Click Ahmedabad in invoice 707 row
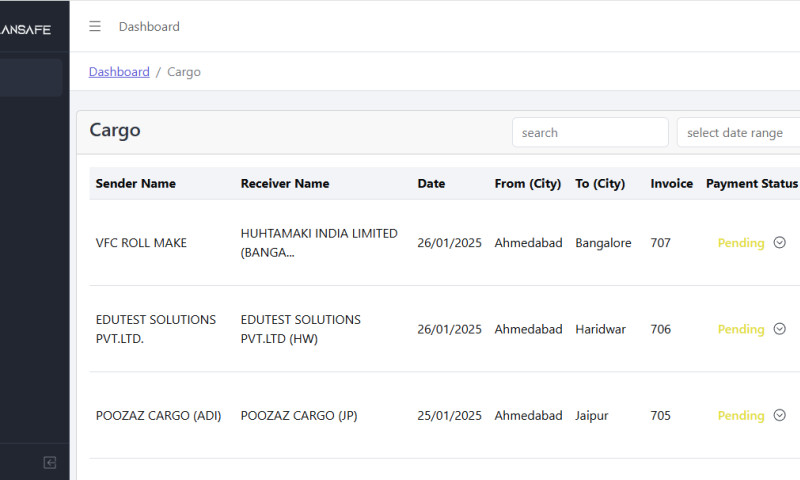This screenshot has height=480, width=800. [x=528, y=243]
